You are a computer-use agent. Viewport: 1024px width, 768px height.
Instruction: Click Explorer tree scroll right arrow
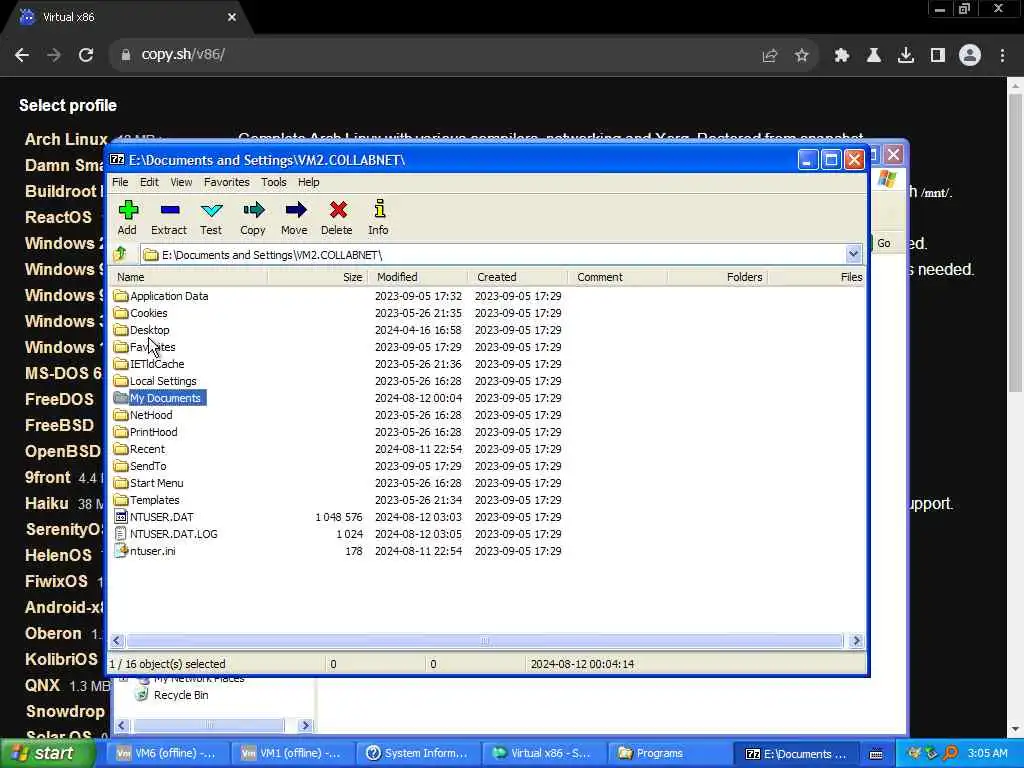(305, 725)
